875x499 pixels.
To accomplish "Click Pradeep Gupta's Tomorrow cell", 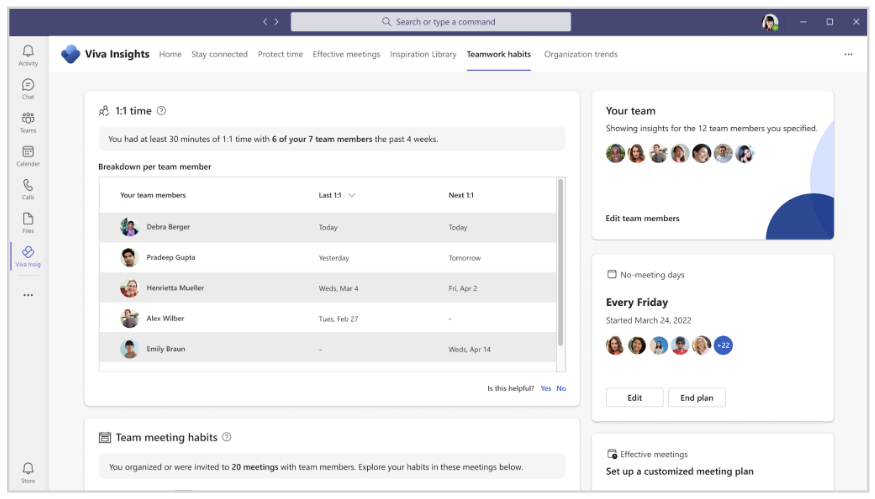I will coord(464,258).
